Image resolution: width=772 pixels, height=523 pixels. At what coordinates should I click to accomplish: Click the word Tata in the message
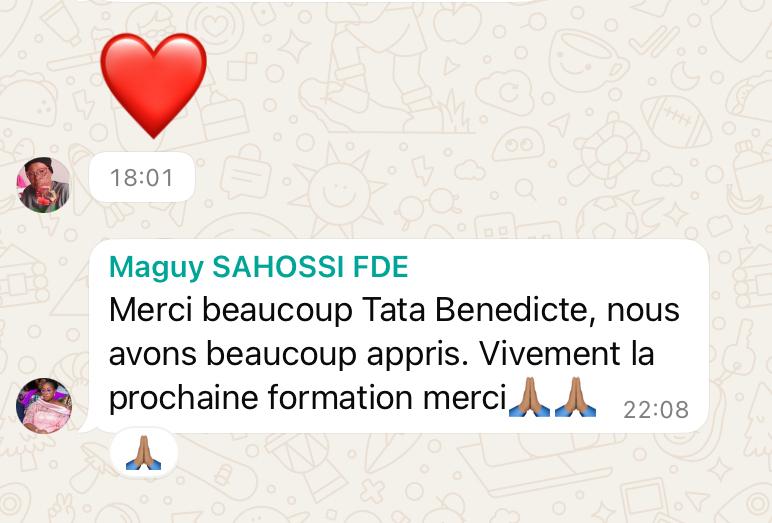393,310
